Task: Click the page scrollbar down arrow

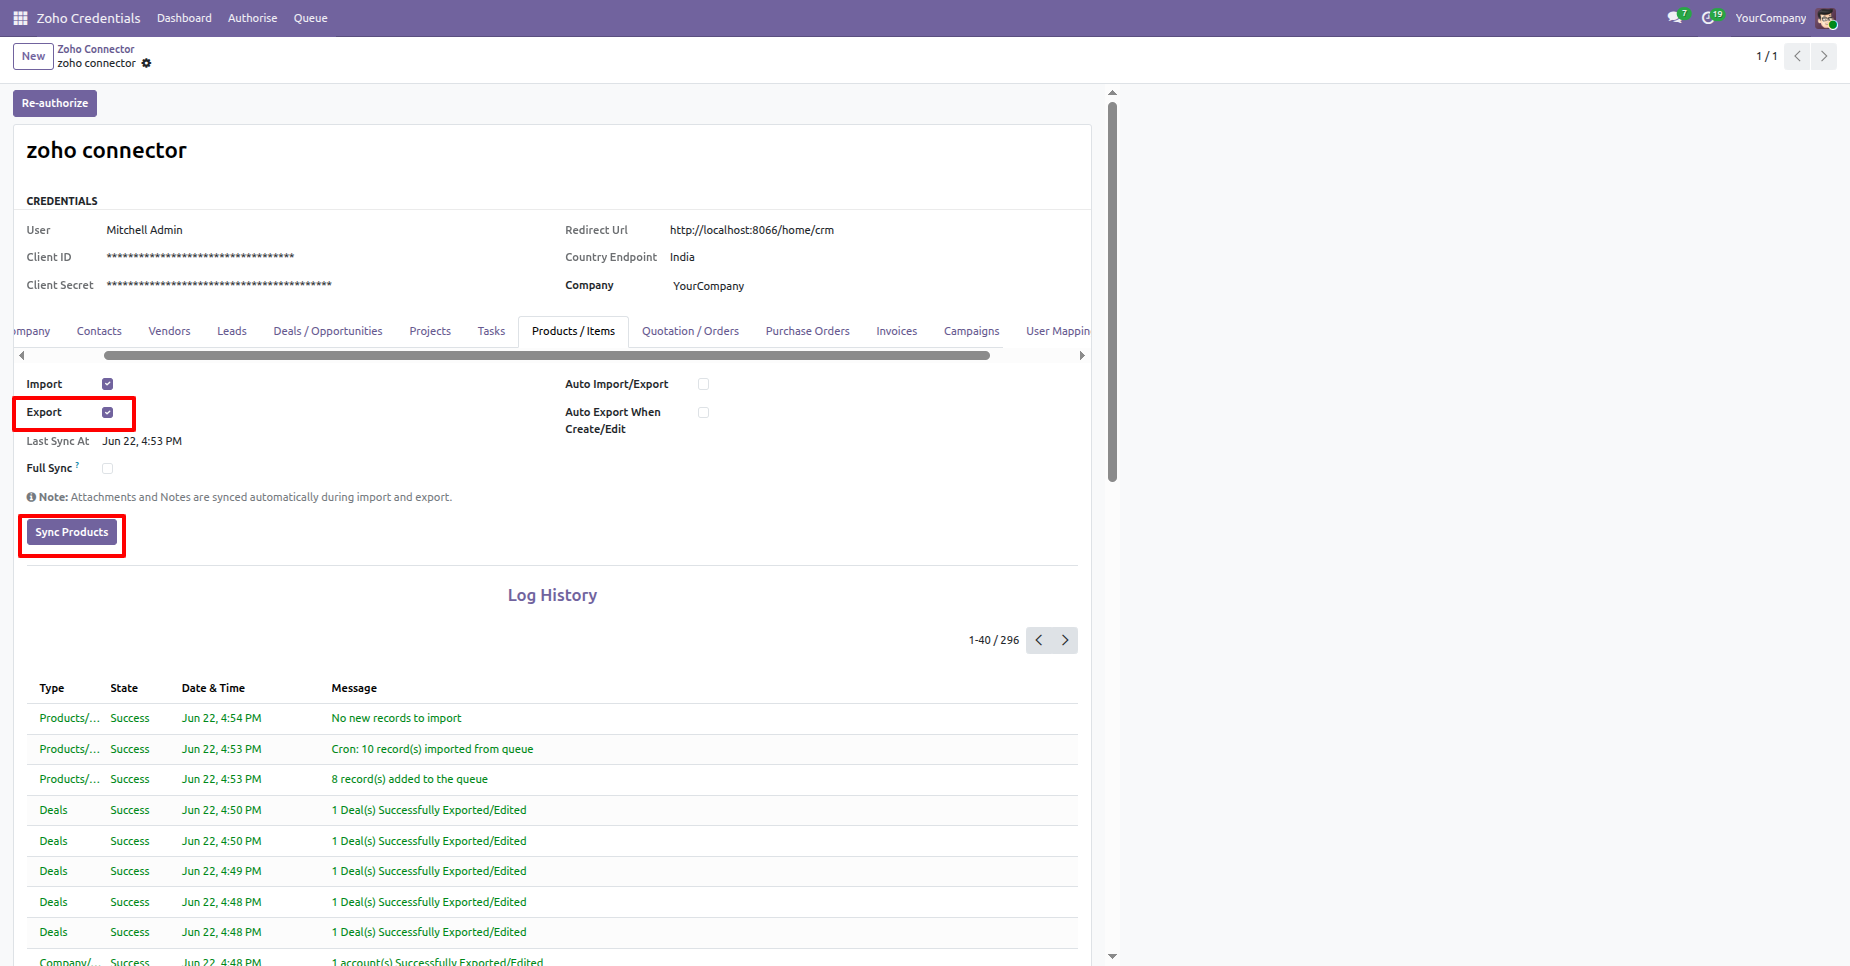Action: pos(1112,957)
